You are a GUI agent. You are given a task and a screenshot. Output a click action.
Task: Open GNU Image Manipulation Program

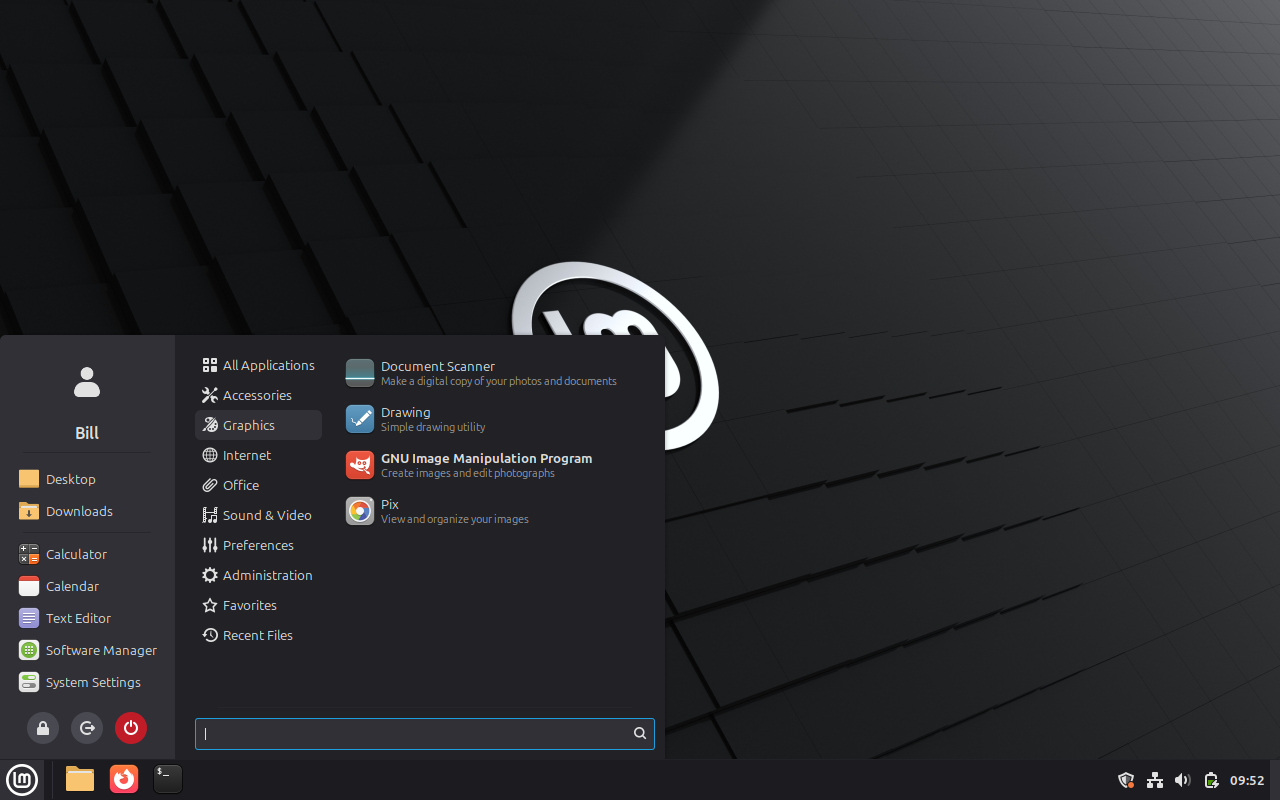click(x=486, y=465)
